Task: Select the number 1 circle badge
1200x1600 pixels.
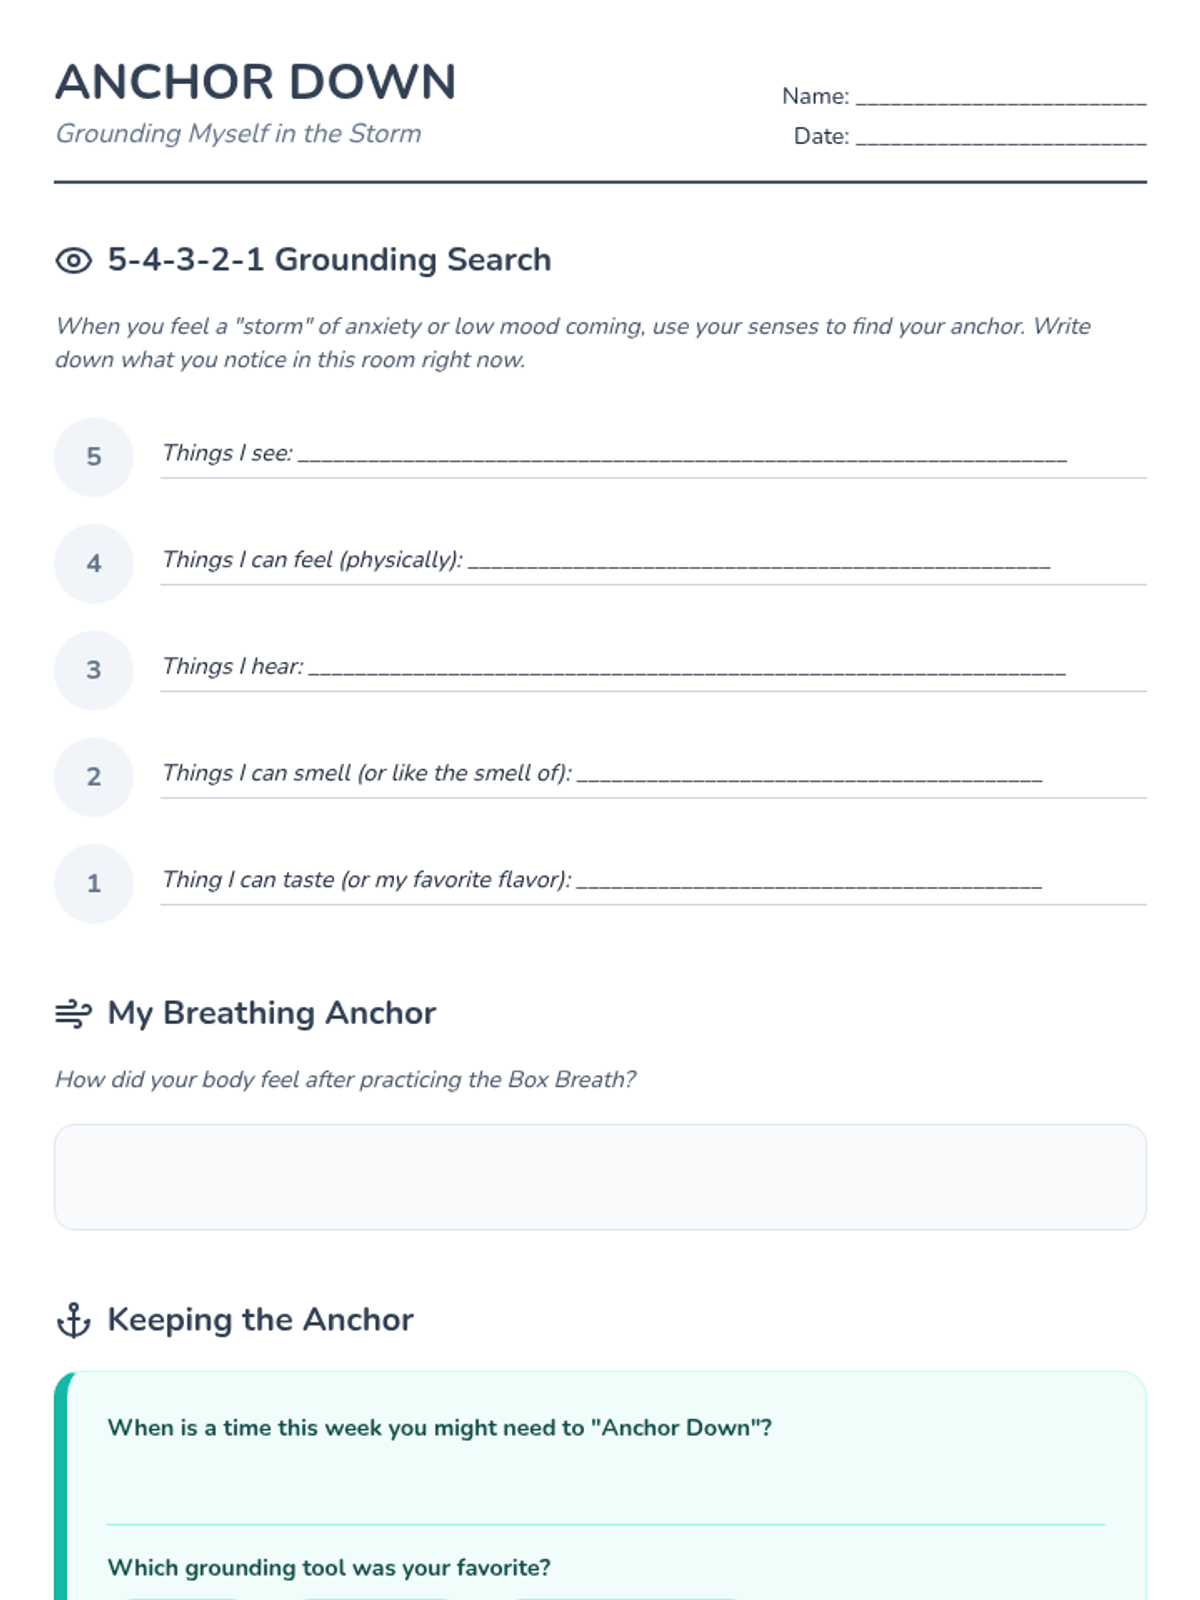Action: (x=93, y=884)
